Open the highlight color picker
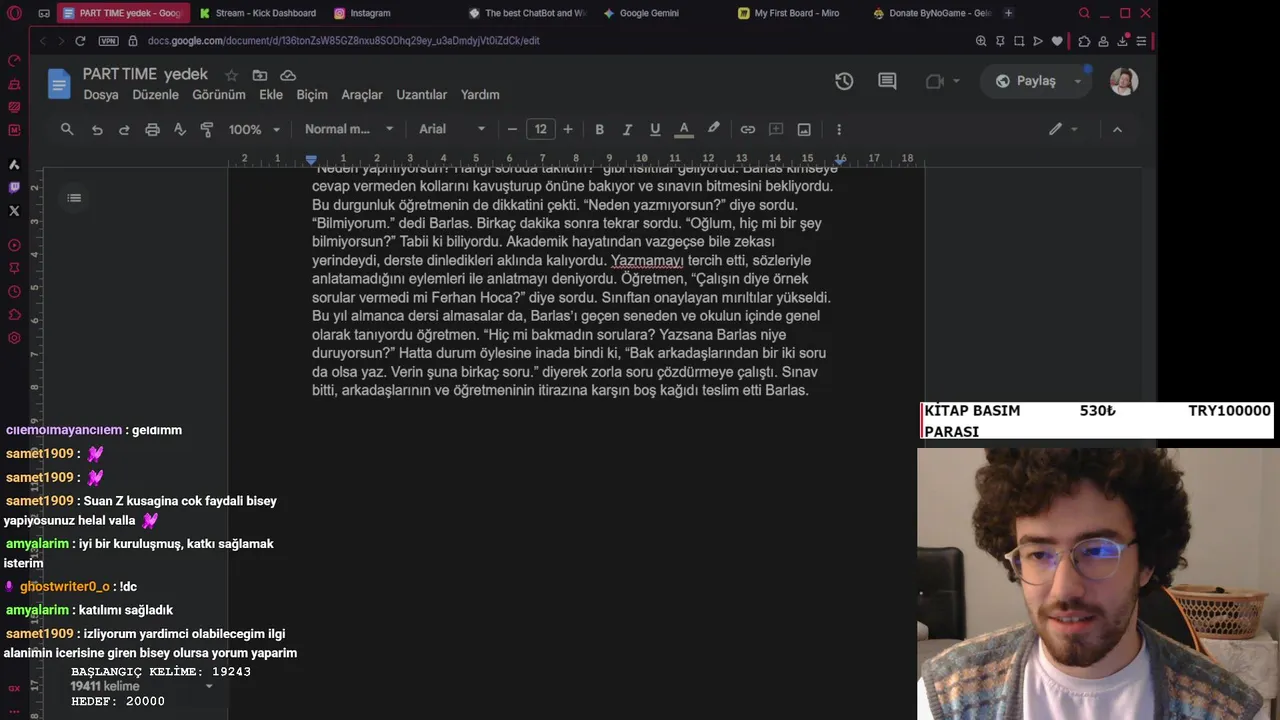Screen dimensions: 1280x720 tap(713, 129)
